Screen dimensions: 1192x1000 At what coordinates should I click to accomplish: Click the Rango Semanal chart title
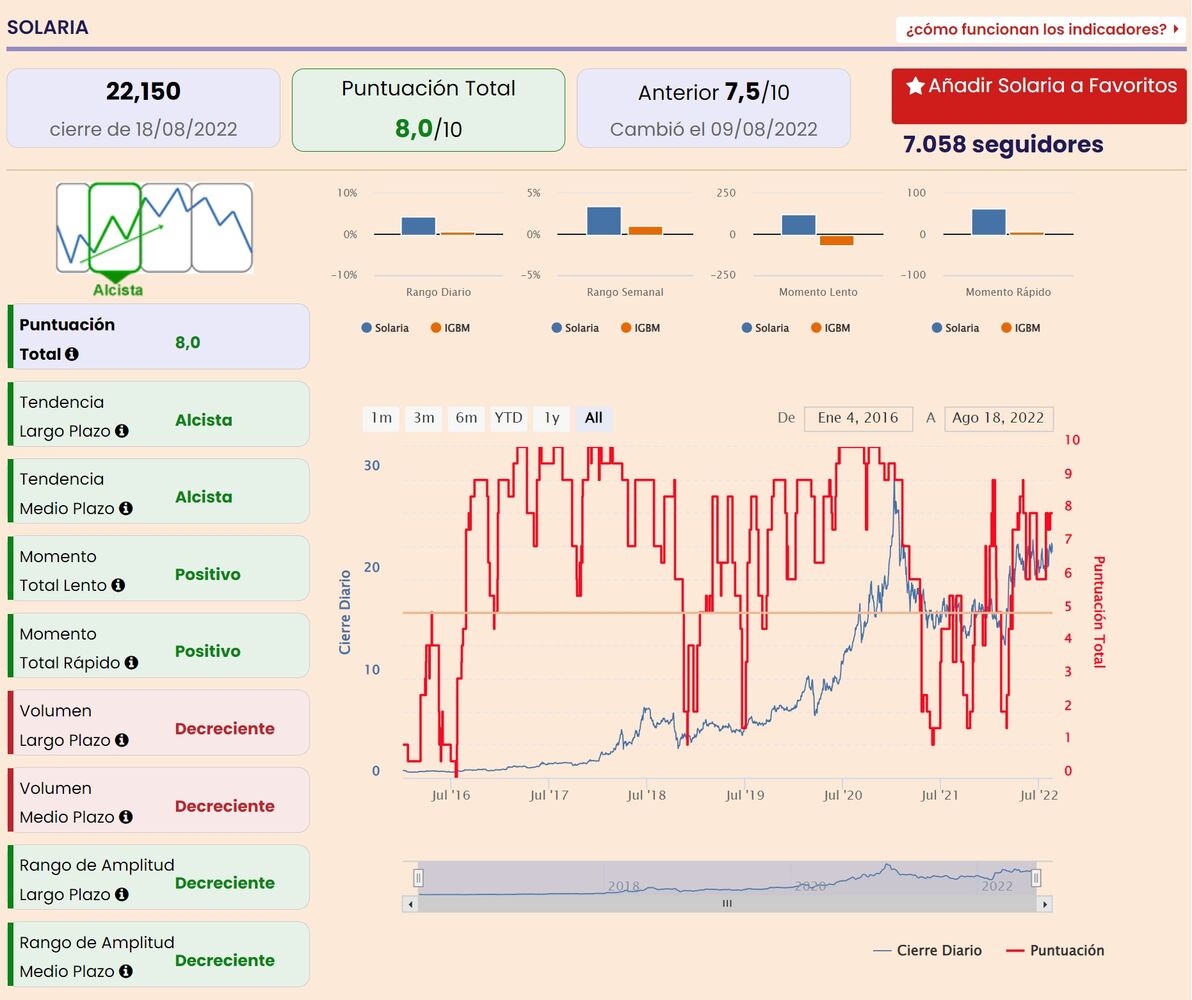pyautogui.click(x=625, y=292)
